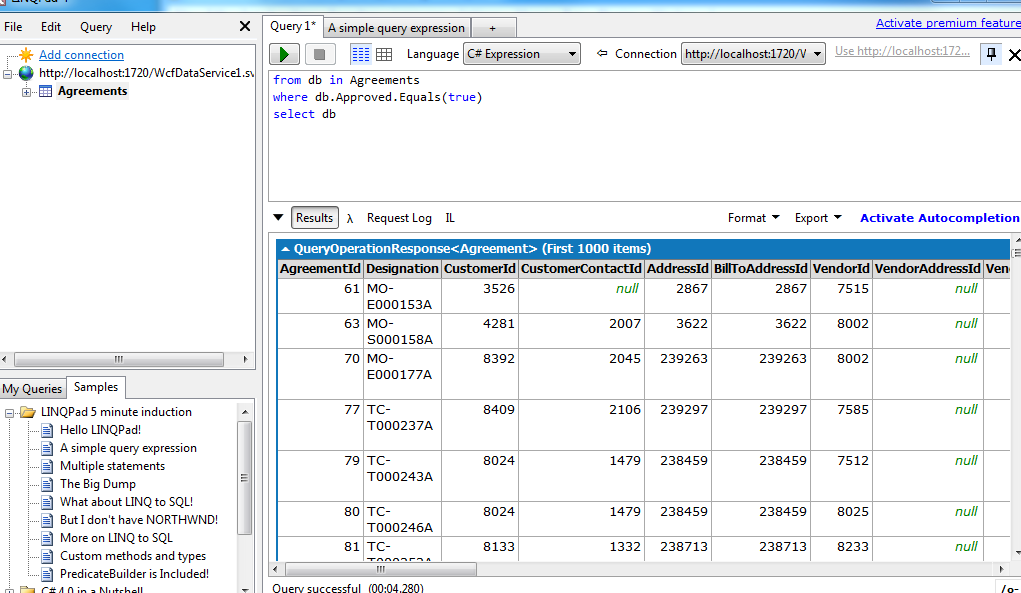Open But I don't have NORTHWND! sample
The width and height of the screenshot is (1021, 593).
click(139, 520)
